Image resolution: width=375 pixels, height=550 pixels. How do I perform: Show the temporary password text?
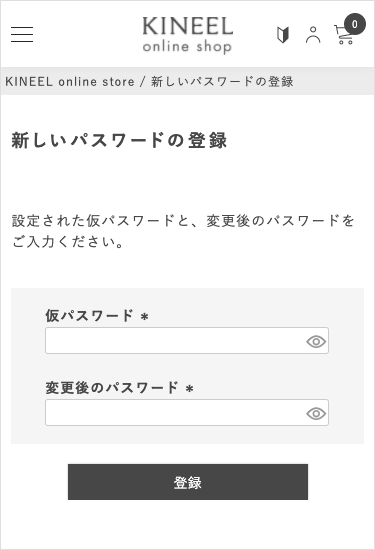tap(316, 341)
